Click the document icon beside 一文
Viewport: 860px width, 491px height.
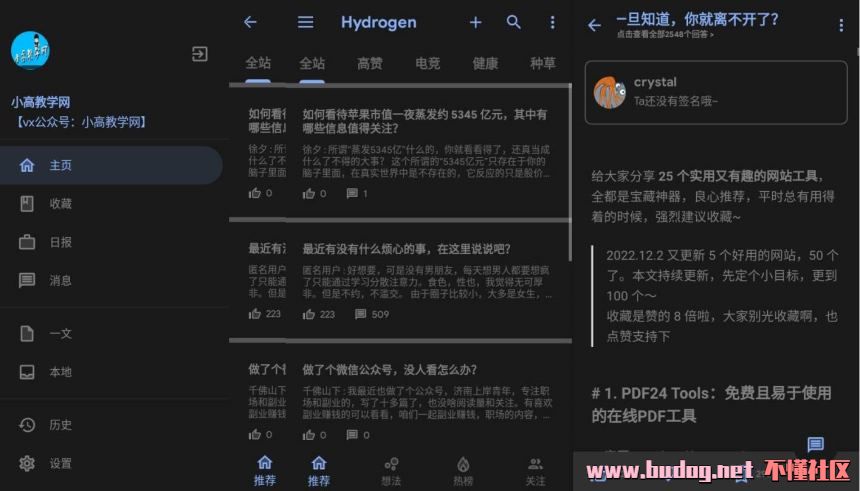click(27, 333)
